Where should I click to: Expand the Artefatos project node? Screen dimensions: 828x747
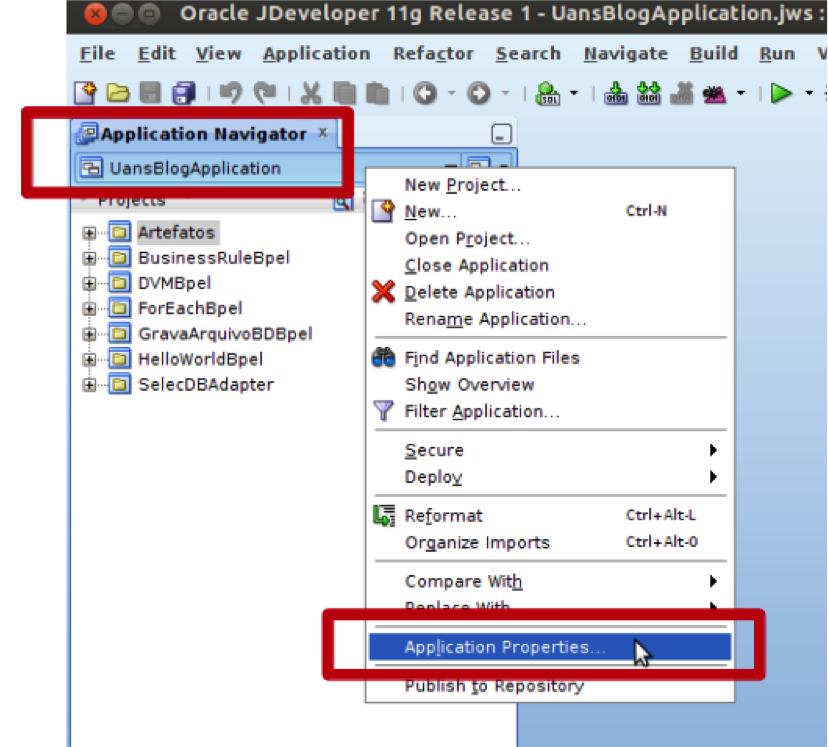pyautogui.click(x=89, y=233)
